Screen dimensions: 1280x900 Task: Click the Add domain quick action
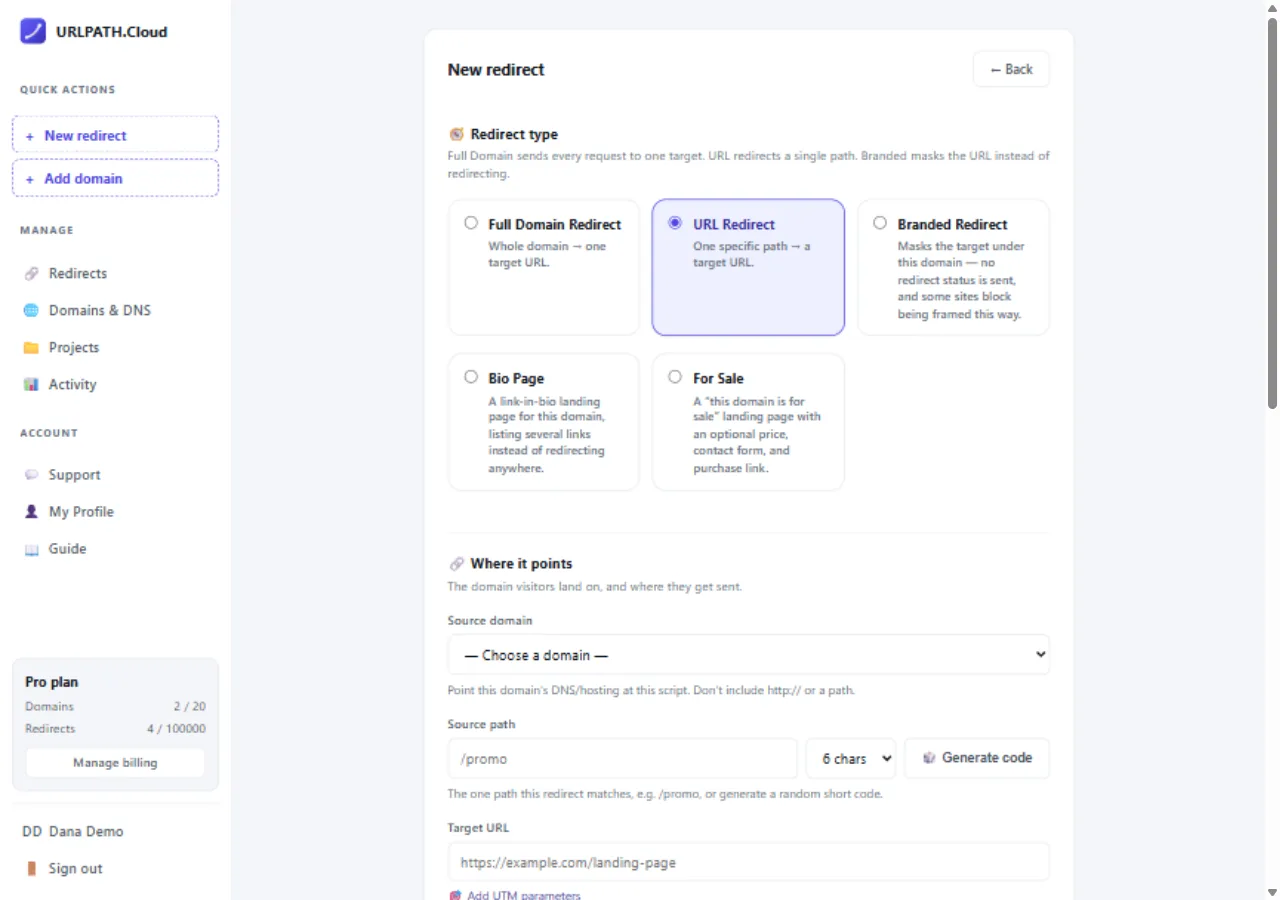pos(115,178)
